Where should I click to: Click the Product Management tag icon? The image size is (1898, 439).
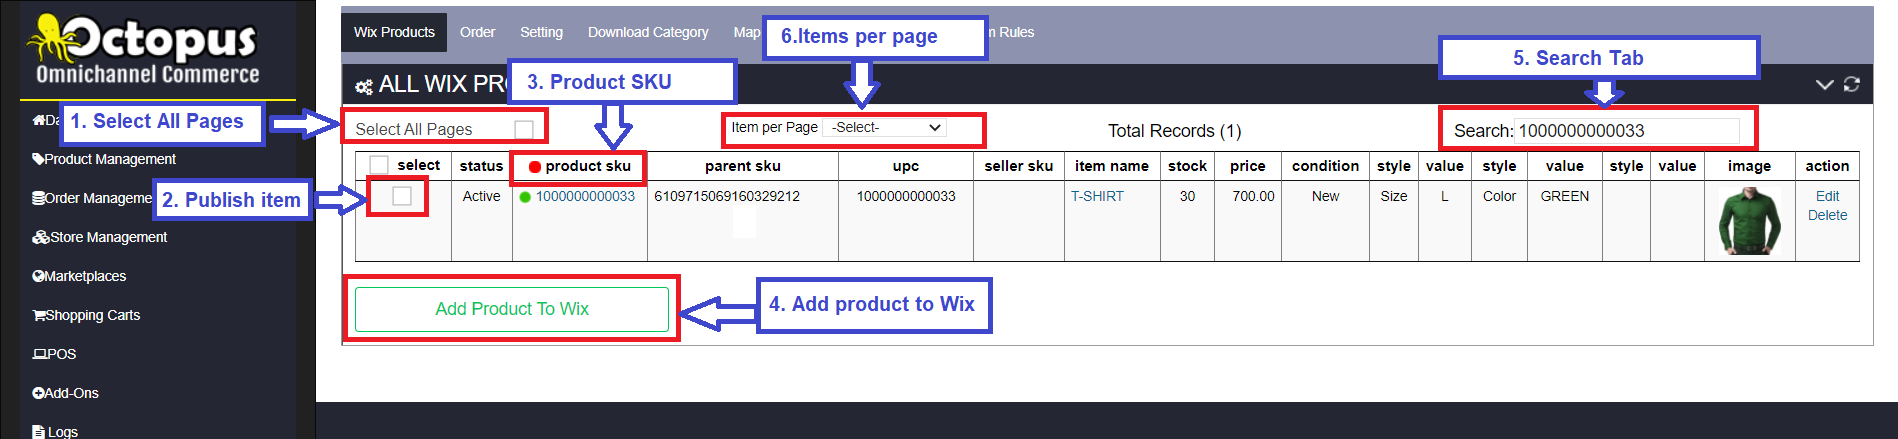coord(38,159)
